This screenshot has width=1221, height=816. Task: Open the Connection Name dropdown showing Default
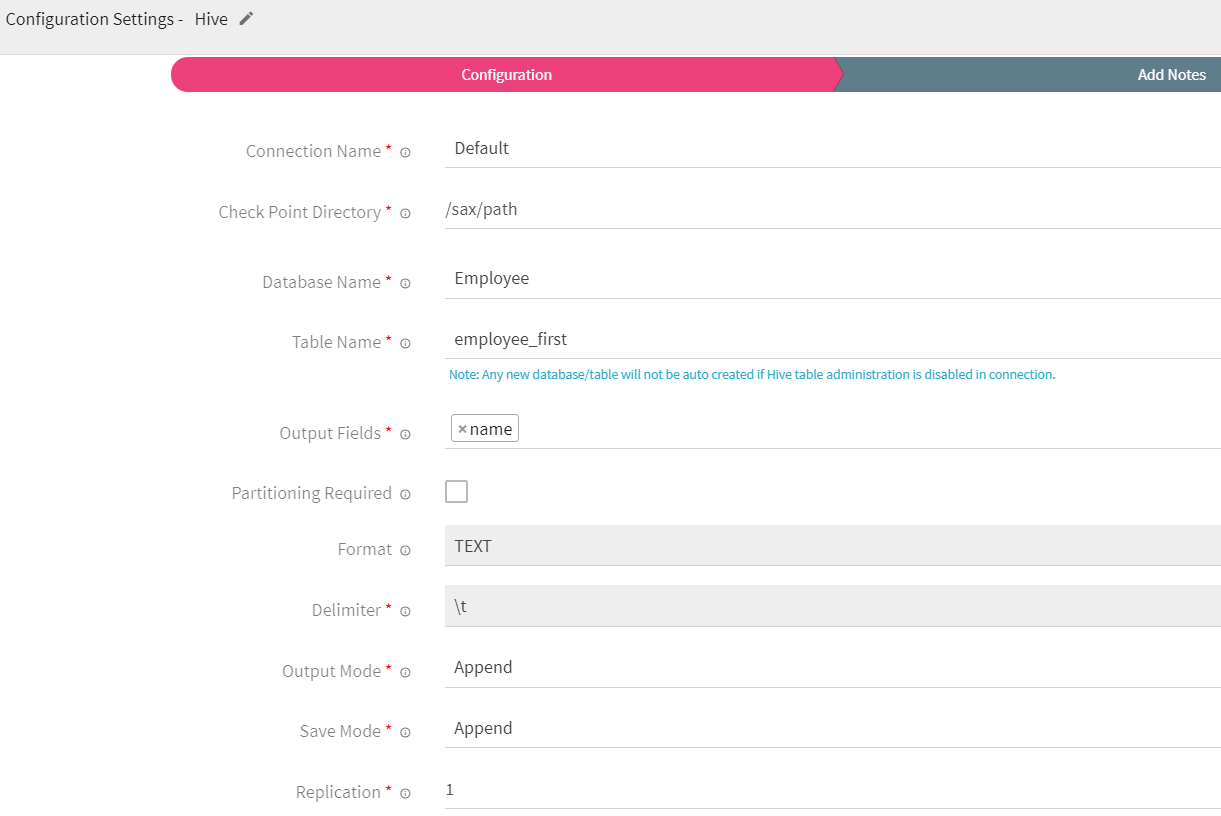click(832, 148)
